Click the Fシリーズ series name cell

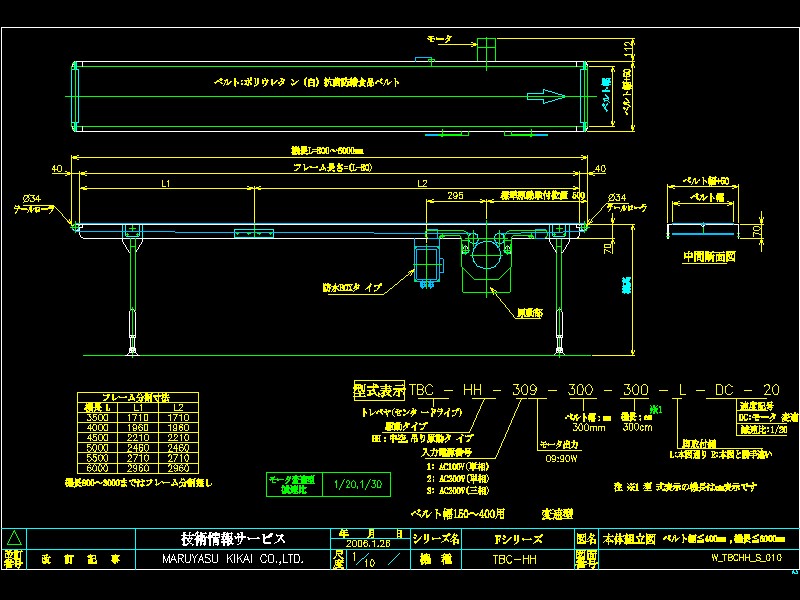point(518,539)
